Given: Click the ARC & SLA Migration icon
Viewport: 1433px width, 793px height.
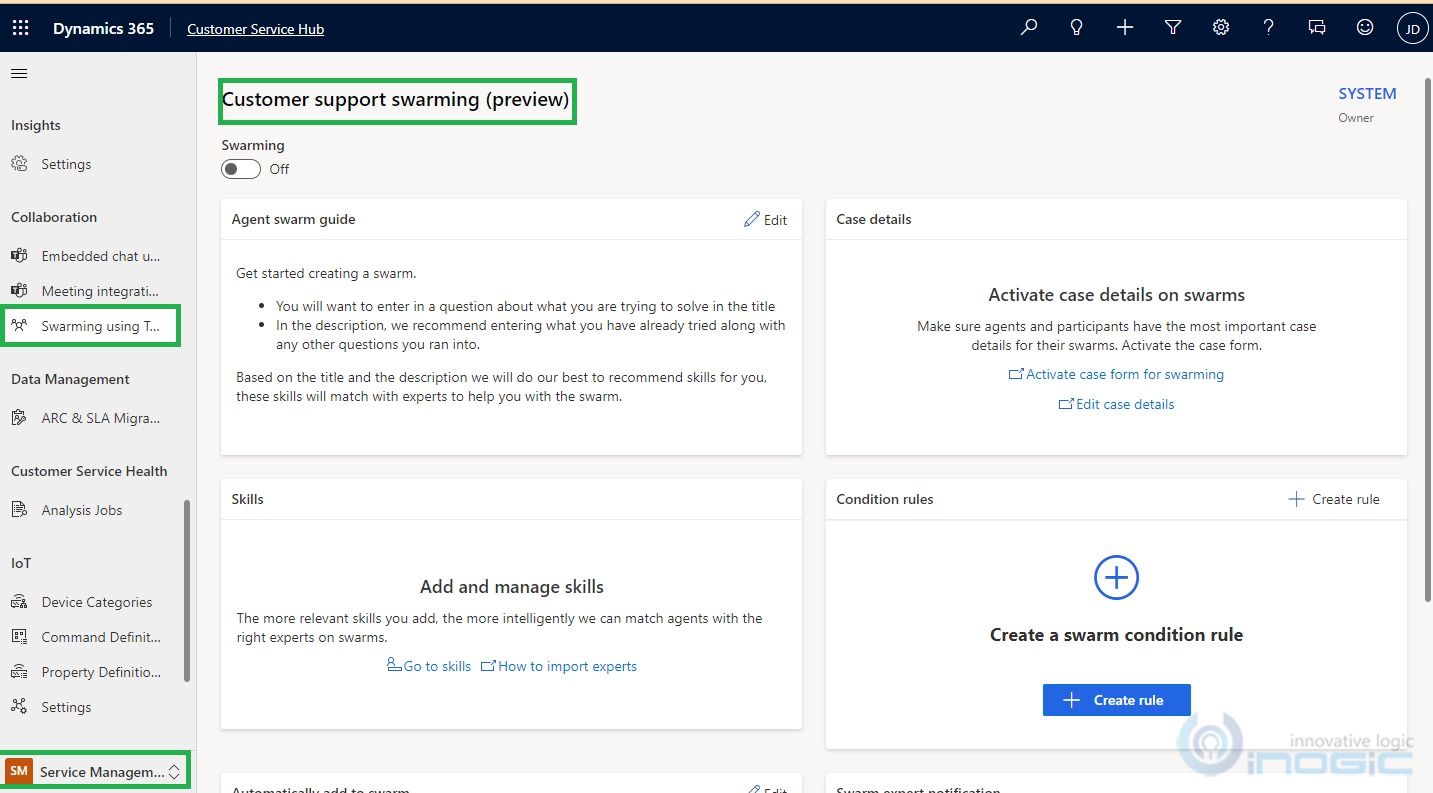Looking at the screenshot, I should [x=19, y=417].
